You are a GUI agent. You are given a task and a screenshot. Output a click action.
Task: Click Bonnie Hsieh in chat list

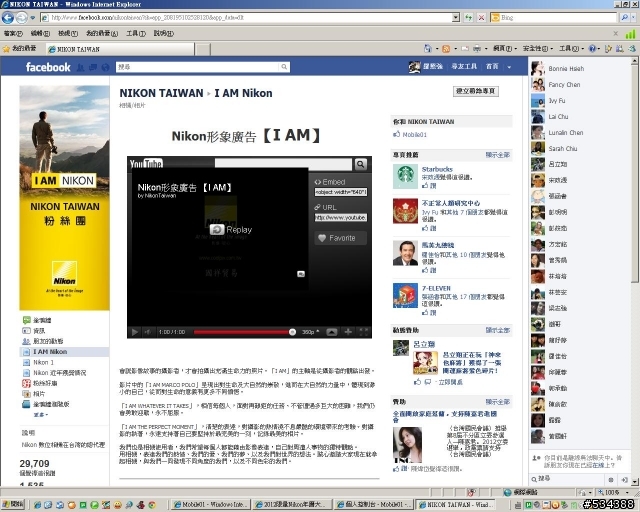click(x=566, y=69)
